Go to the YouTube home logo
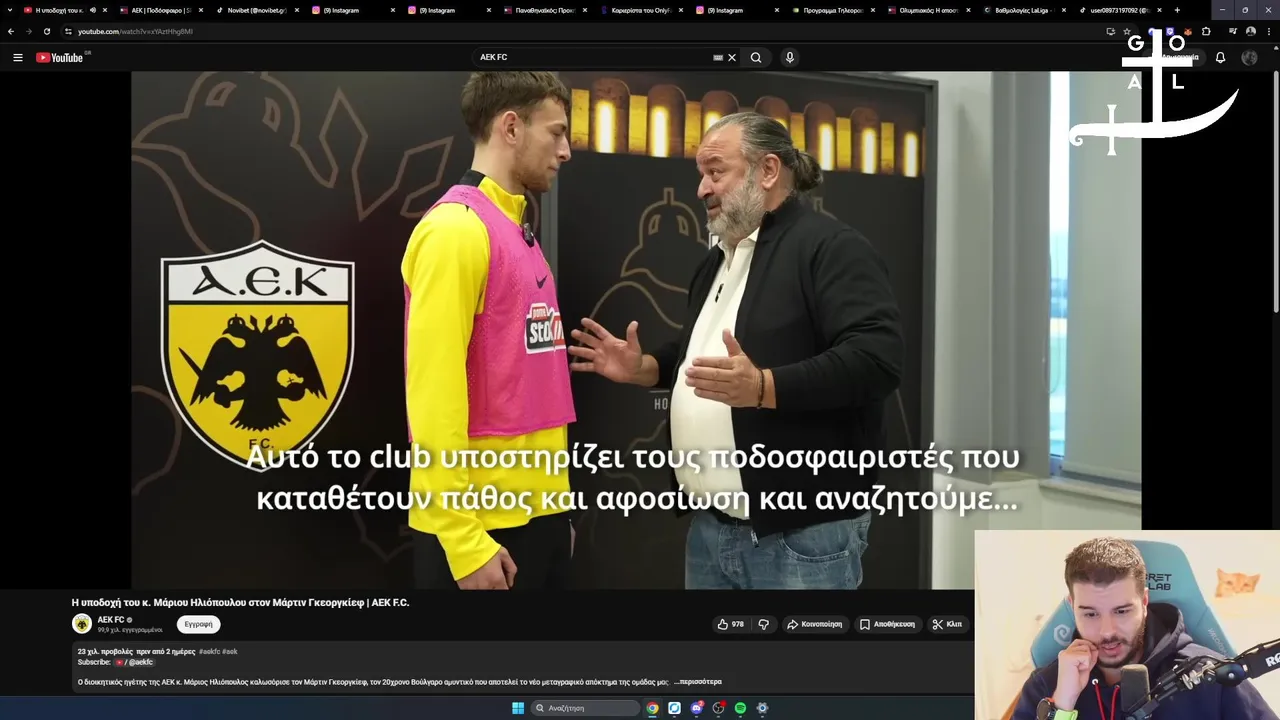Image resolution: width=1280 pixels, height=720 pixels. pos(60,57)
